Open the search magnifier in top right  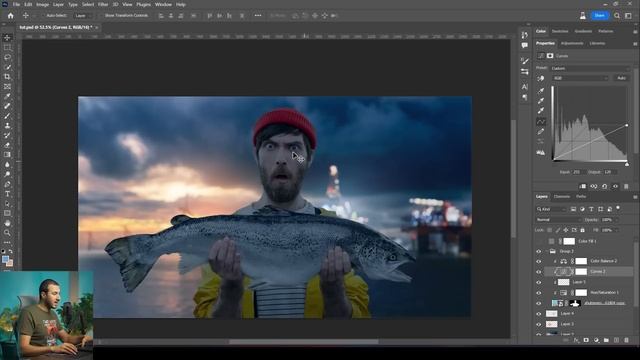click(x=617, y=16)
